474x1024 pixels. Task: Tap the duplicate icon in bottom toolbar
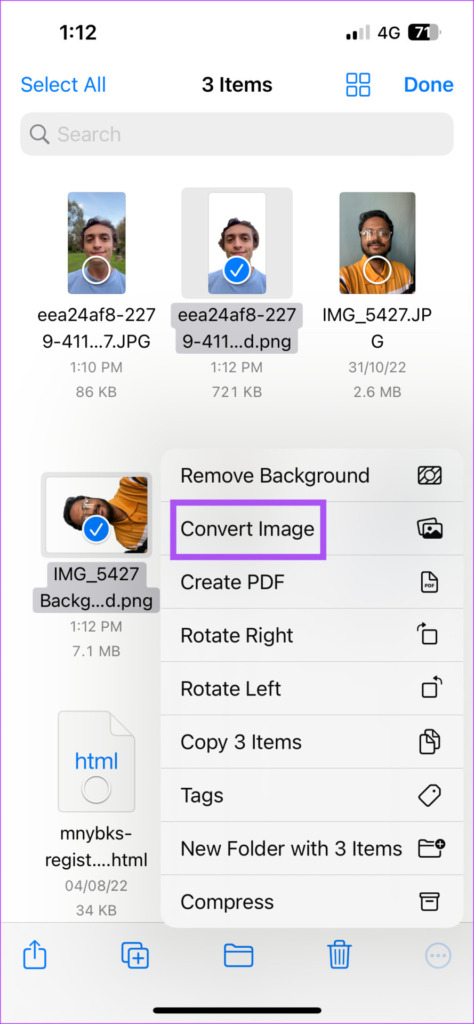click(x=135, y=956)
